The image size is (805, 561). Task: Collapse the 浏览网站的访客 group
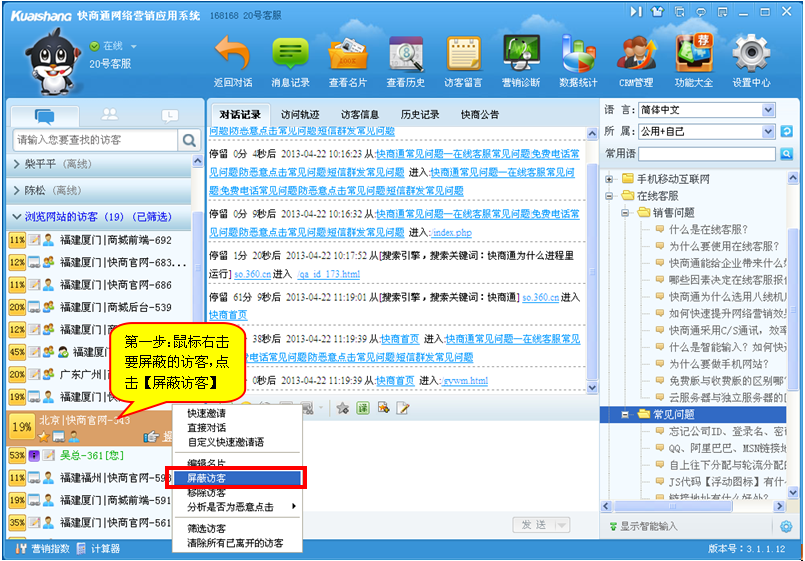17,216
